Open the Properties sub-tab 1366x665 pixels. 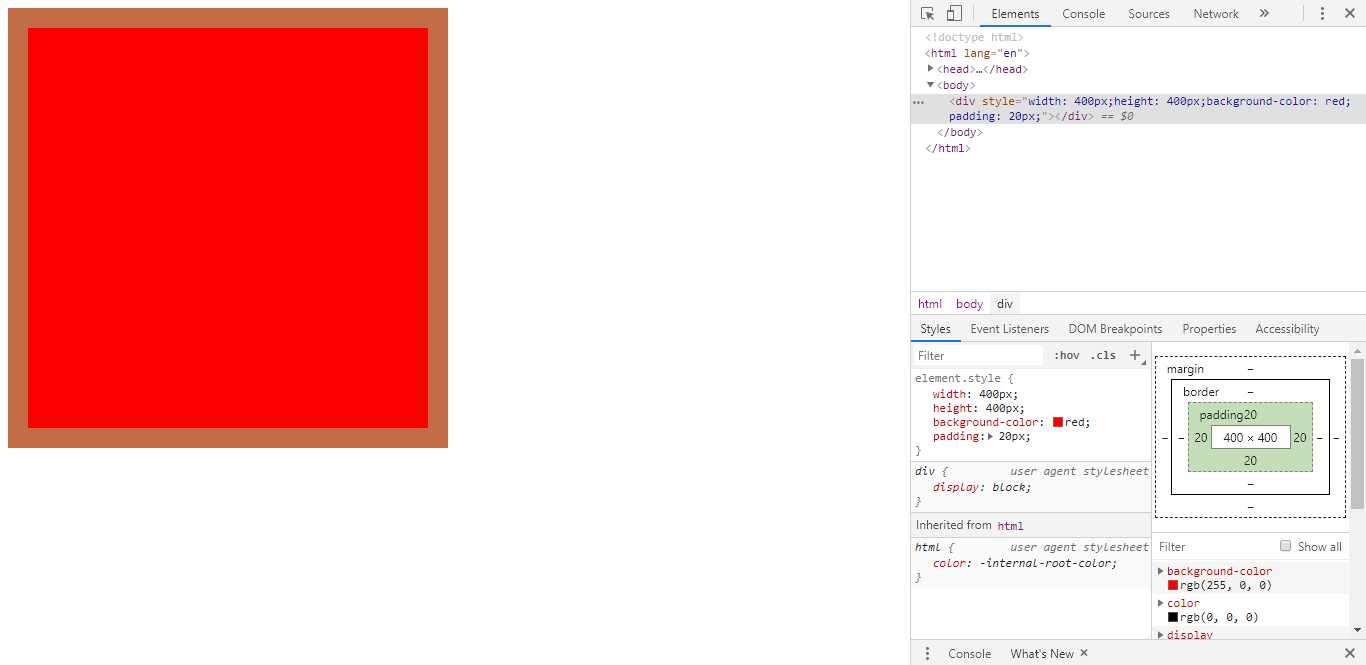tap(1209, 329)
